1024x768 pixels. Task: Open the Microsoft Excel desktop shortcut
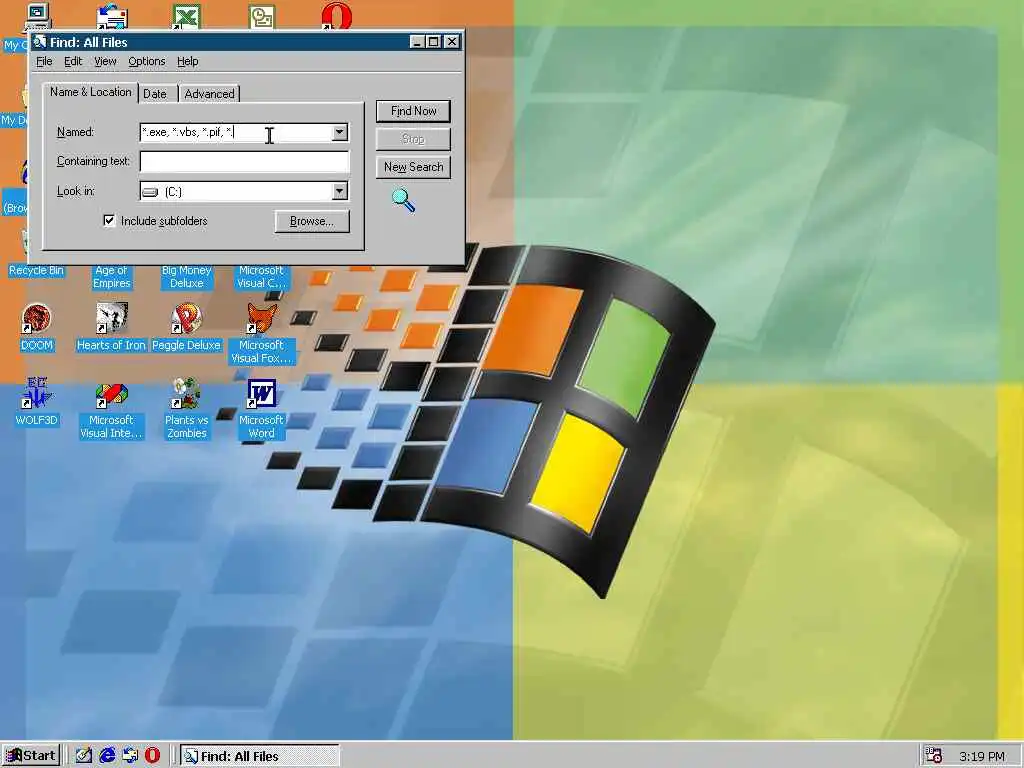pyautogui.click(x=186, y=17)
